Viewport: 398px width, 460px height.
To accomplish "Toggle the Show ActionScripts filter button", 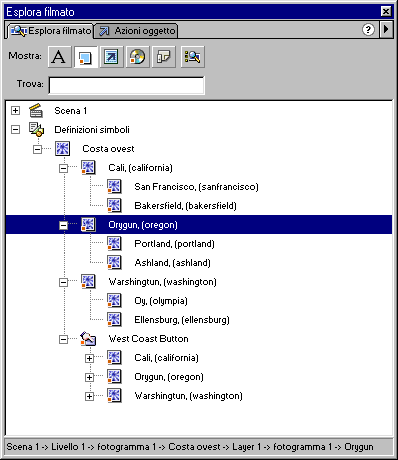I will pos(111,57).
